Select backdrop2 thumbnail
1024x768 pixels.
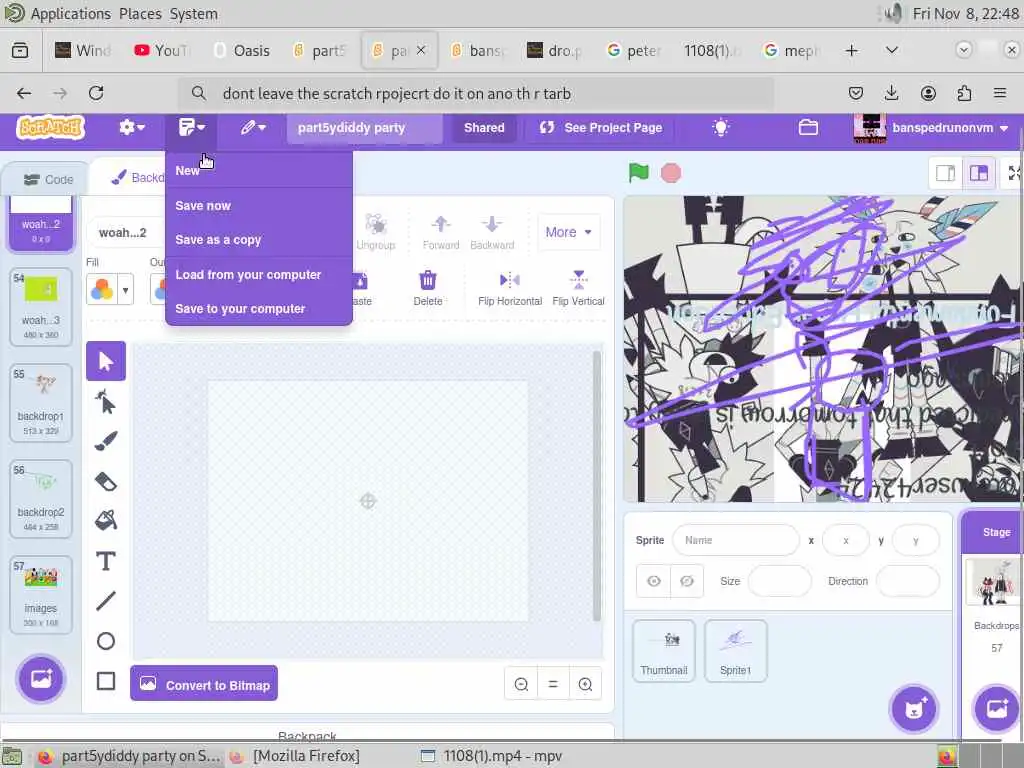[40, 498]
